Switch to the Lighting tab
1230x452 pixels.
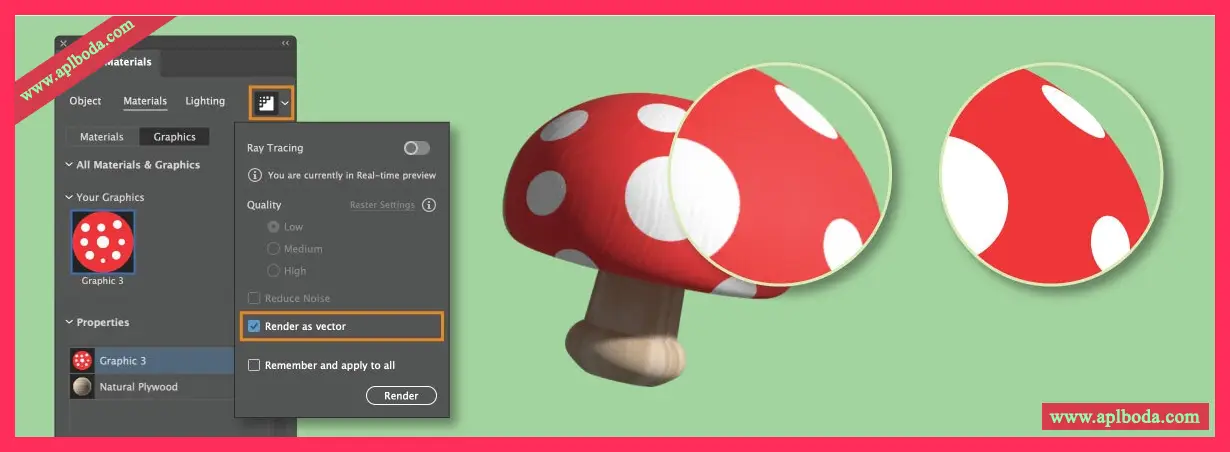205,101
